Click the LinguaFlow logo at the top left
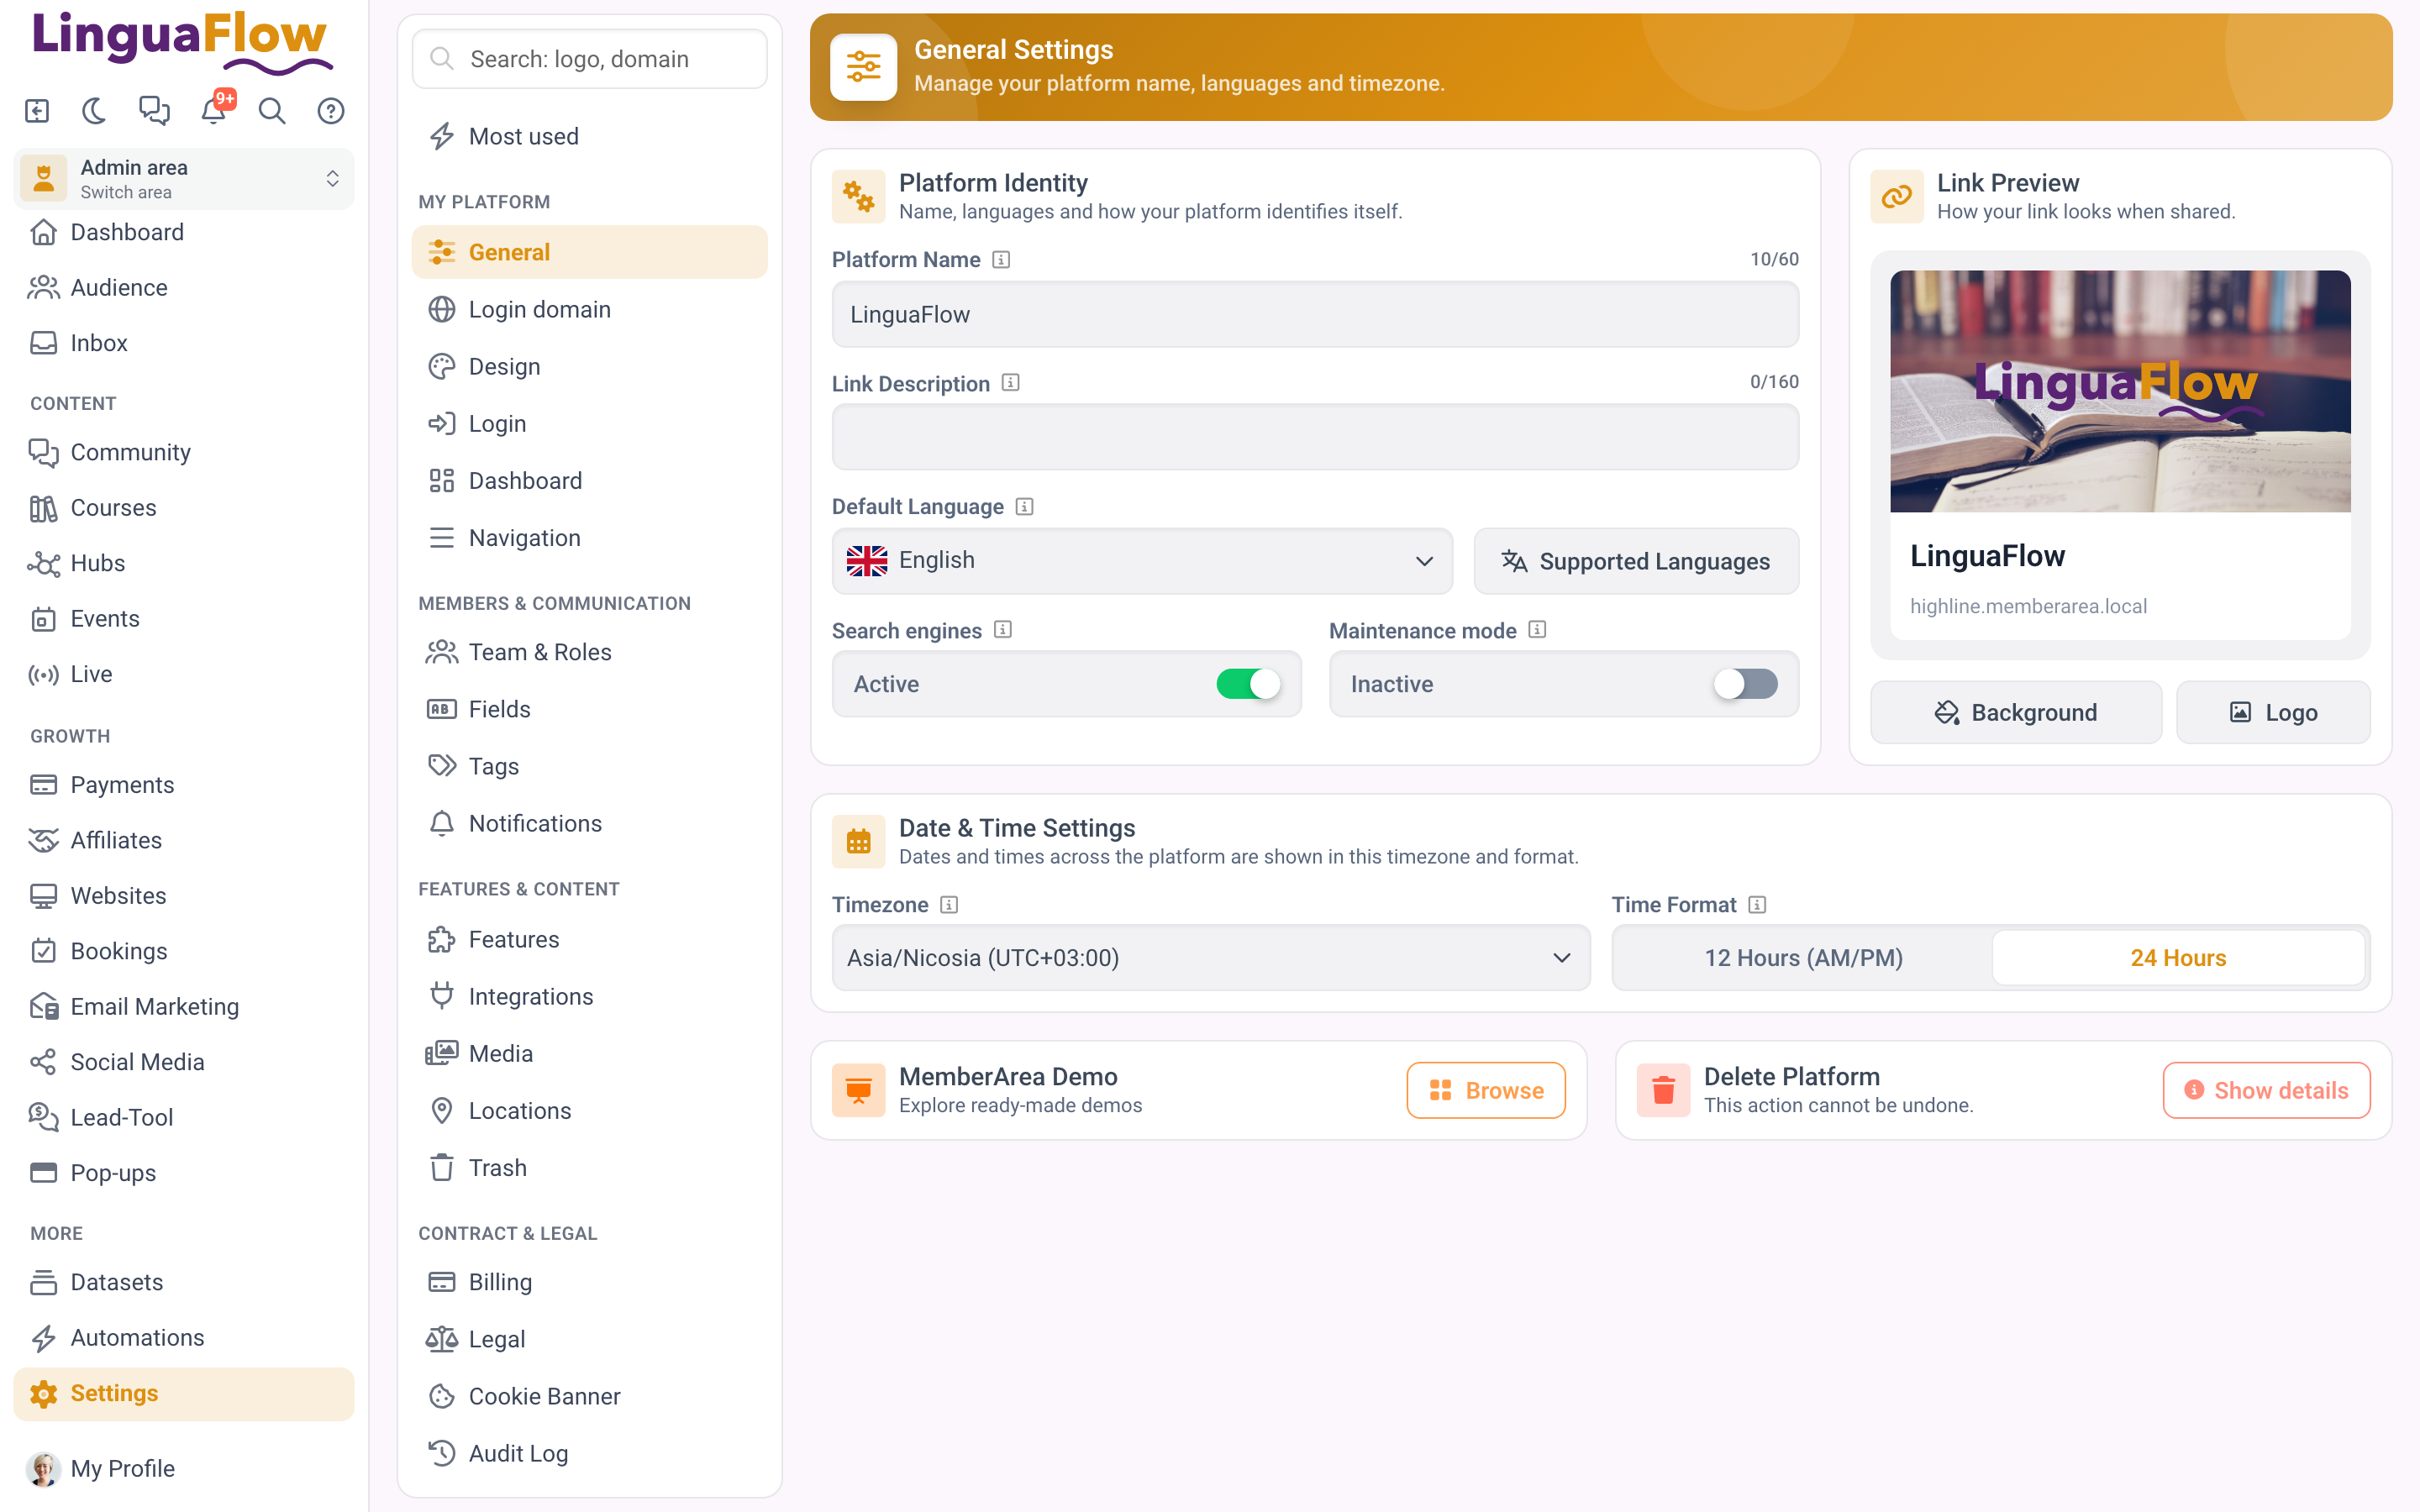This screenshot has height=1512, width=2420. click(x=182, y=43)
